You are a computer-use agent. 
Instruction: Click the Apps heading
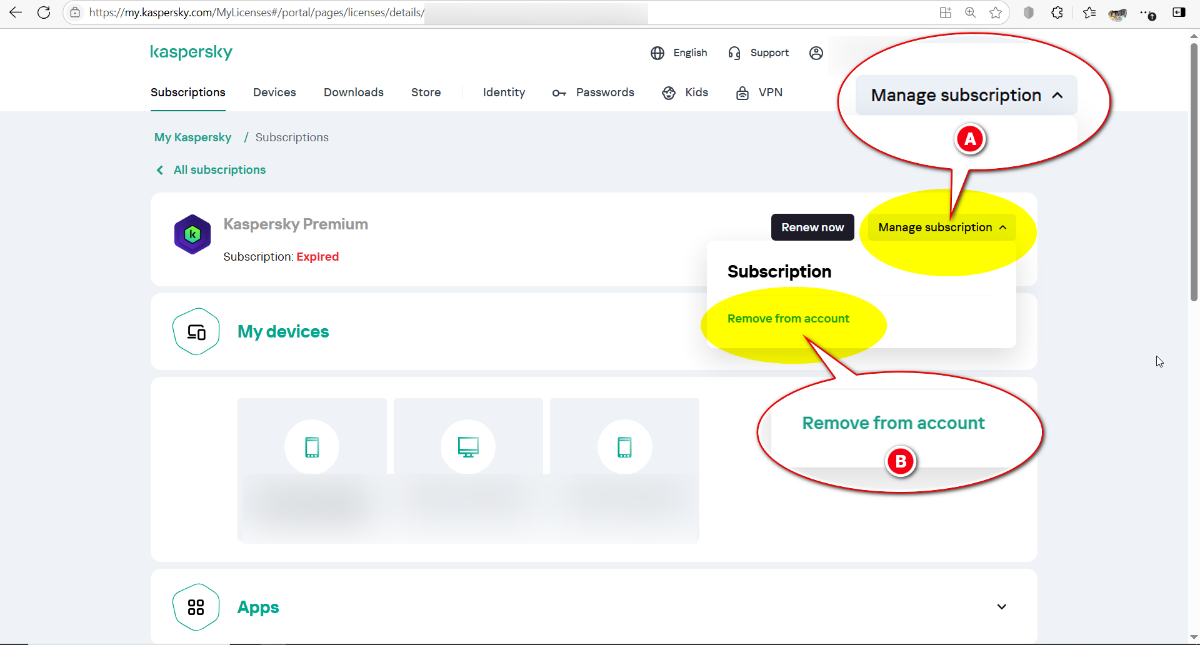pyautogui.click(x=258, y=607)
